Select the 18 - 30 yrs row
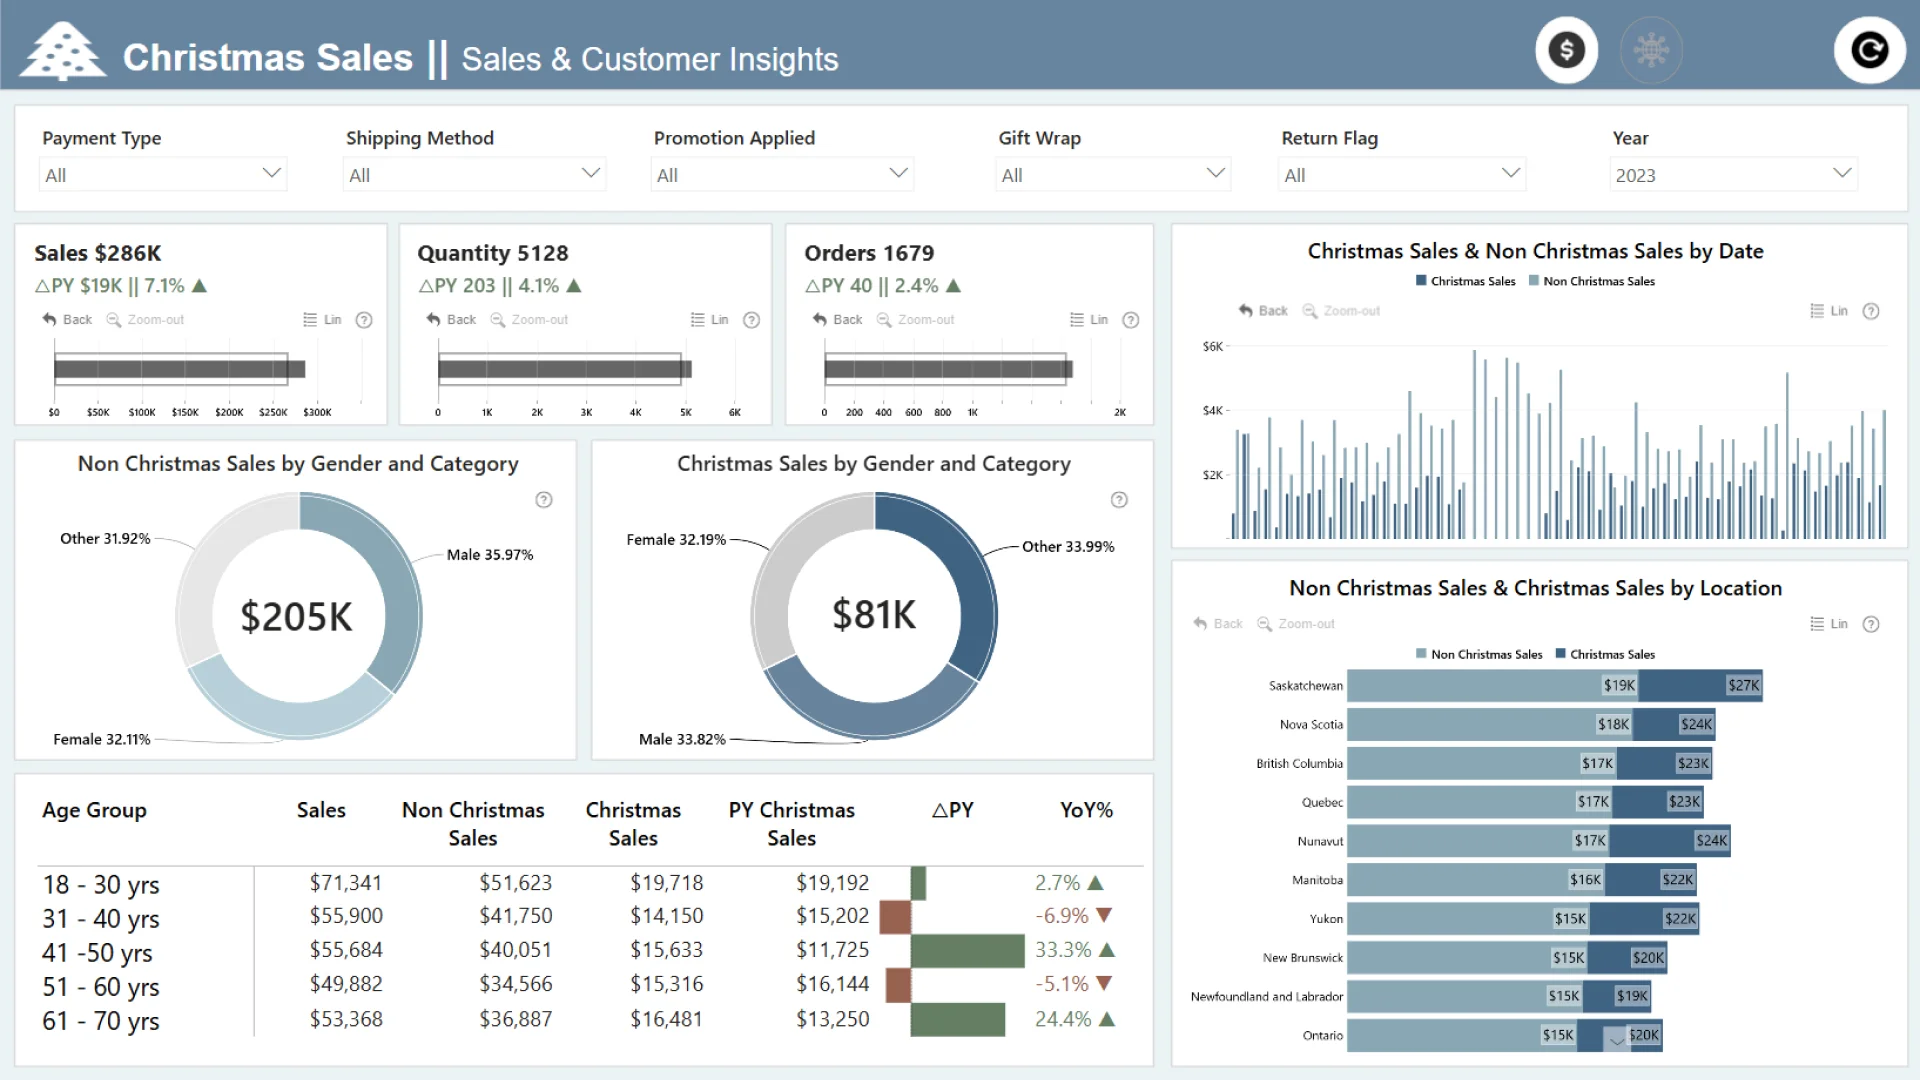Screen dimensions: 1920x1080 pyautogui.click(x=590, y=884)
